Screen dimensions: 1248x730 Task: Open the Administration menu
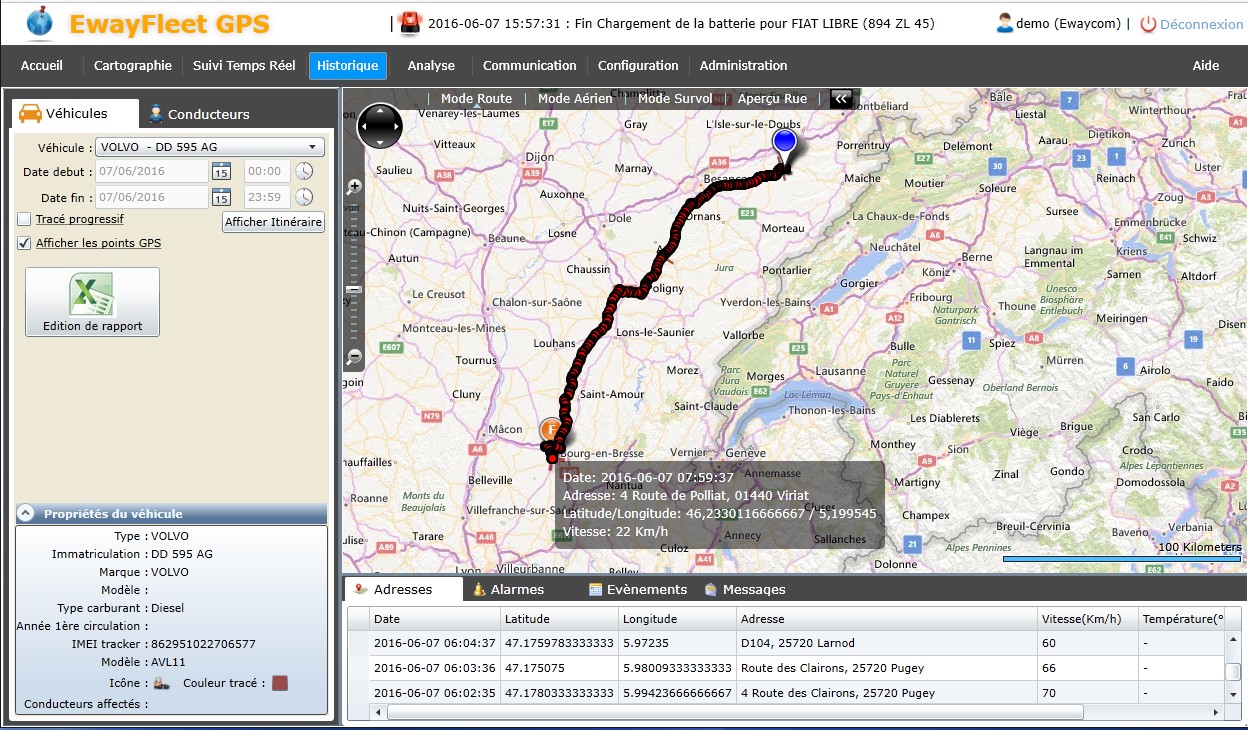pyautogui.click(x=743, y=66)
